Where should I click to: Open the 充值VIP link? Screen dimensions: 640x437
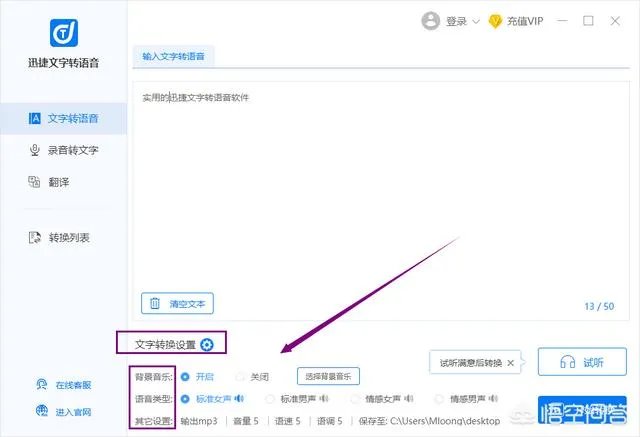[x=525, y=21]
